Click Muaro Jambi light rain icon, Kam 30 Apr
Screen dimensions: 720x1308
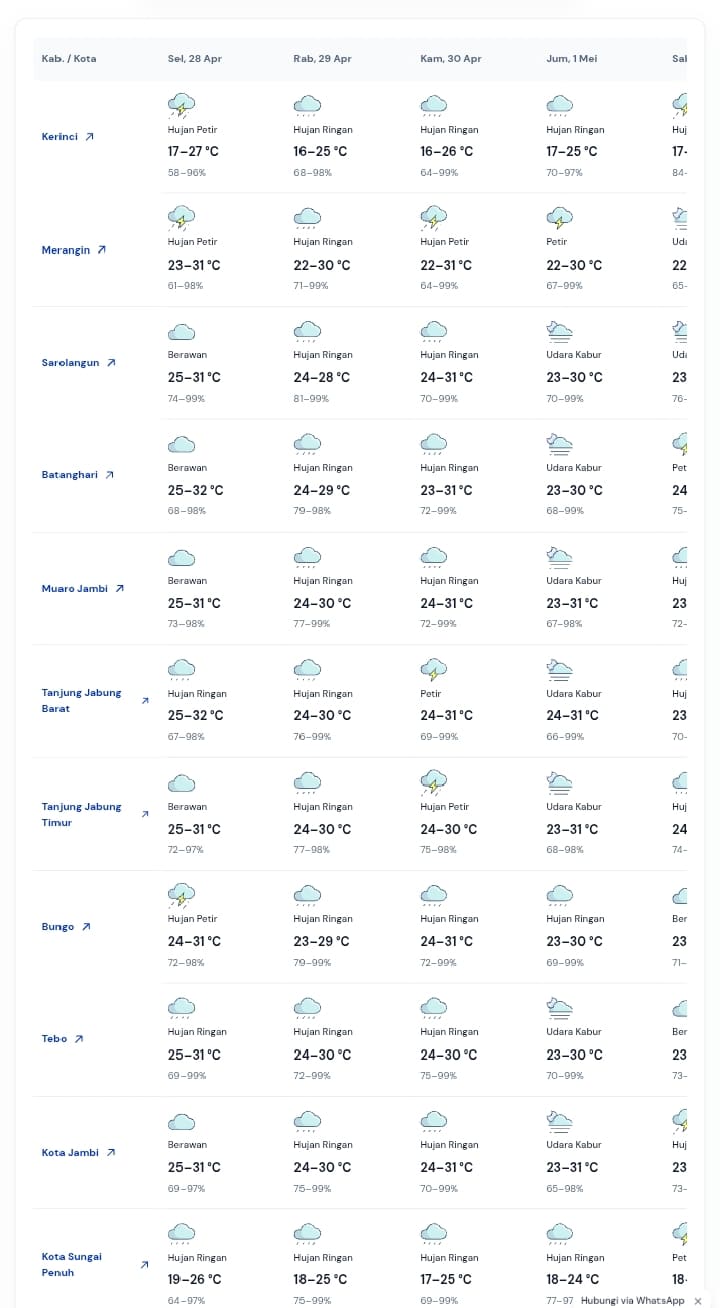[x=434, y=556]
